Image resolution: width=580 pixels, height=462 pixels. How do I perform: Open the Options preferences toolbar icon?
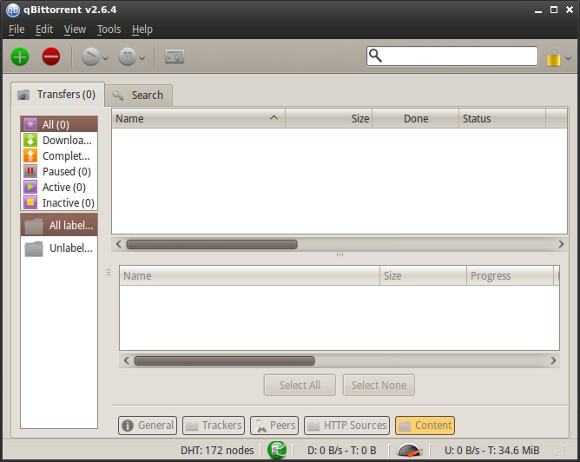point(174,57)
